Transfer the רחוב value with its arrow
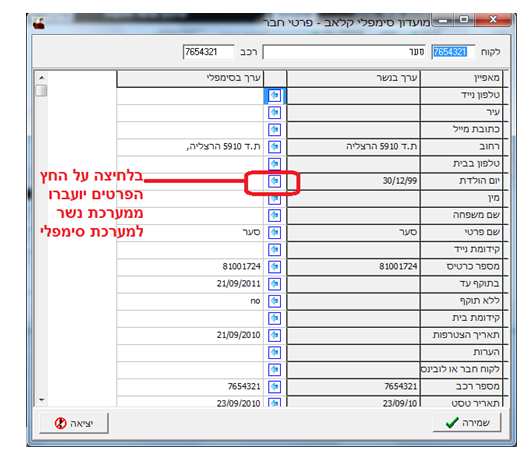Screen dimensions: 532x461 pyautogui.click(x=274, y=147)
